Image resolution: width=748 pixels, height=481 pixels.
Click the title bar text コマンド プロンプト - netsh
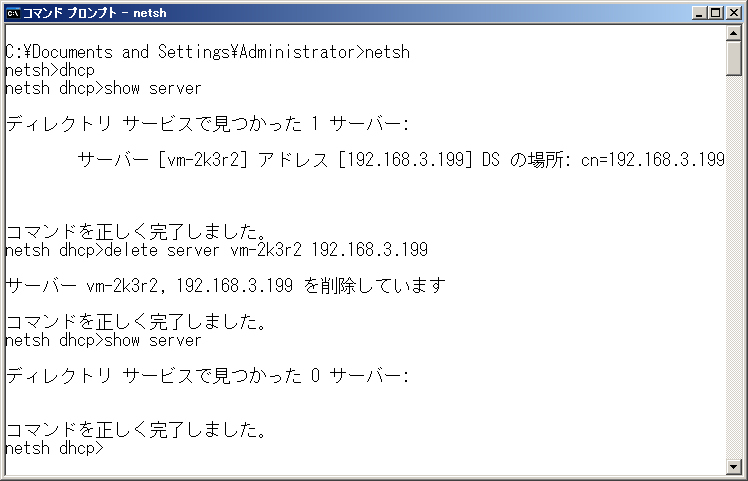[95, 13]
